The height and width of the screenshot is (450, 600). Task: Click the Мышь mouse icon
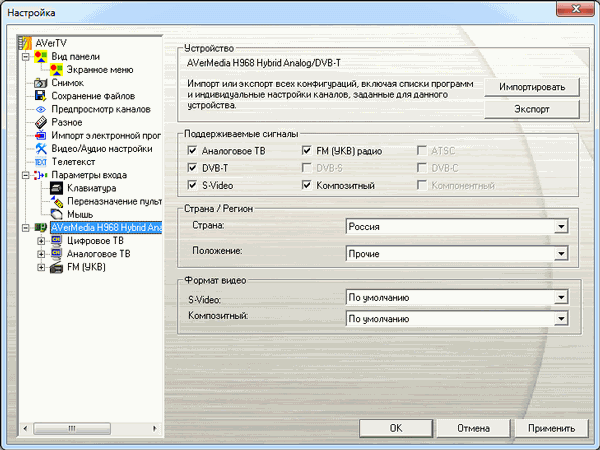pyautogui.click(x=57, y=214)
